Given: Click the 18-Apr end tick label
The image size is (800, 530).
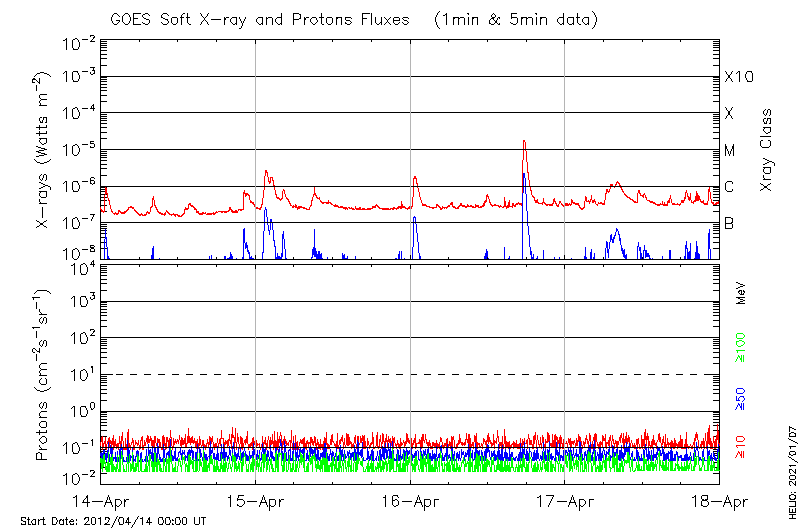Looking at the screenshot, I should (719, 502).
